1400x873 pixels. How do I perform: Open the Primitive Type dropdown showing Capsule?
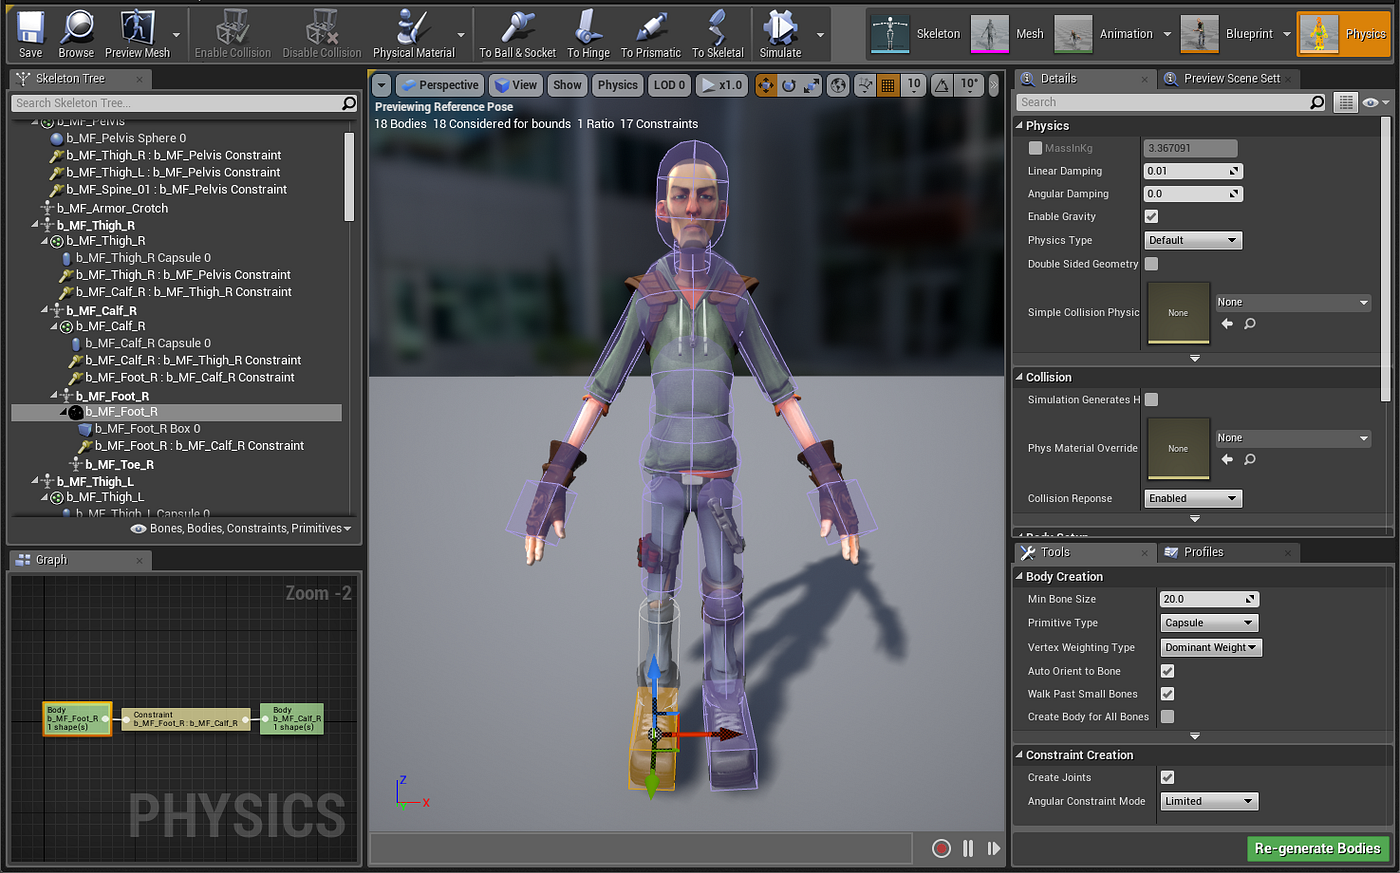tap(1209, 622)
